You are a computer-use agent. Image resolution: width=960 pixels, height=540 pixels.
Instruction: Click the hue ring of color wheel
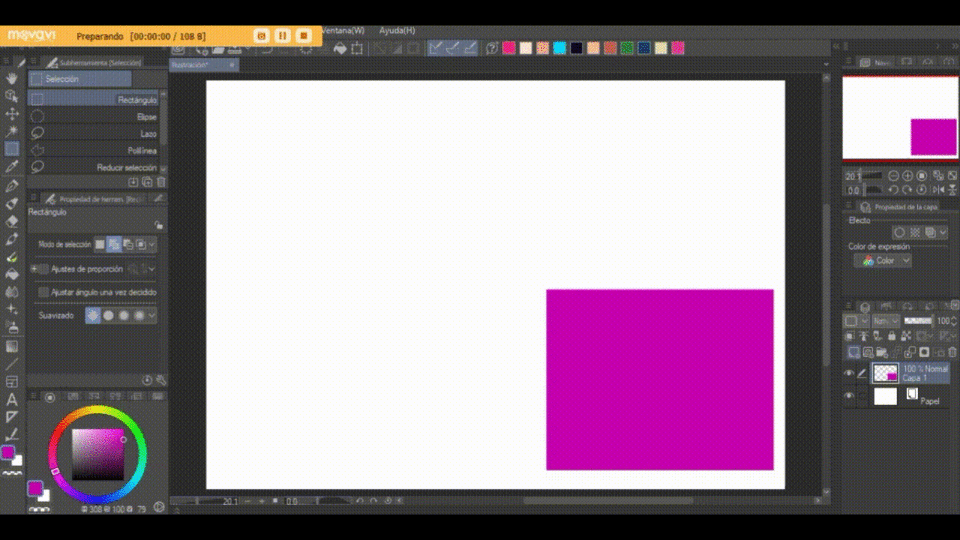97,411
